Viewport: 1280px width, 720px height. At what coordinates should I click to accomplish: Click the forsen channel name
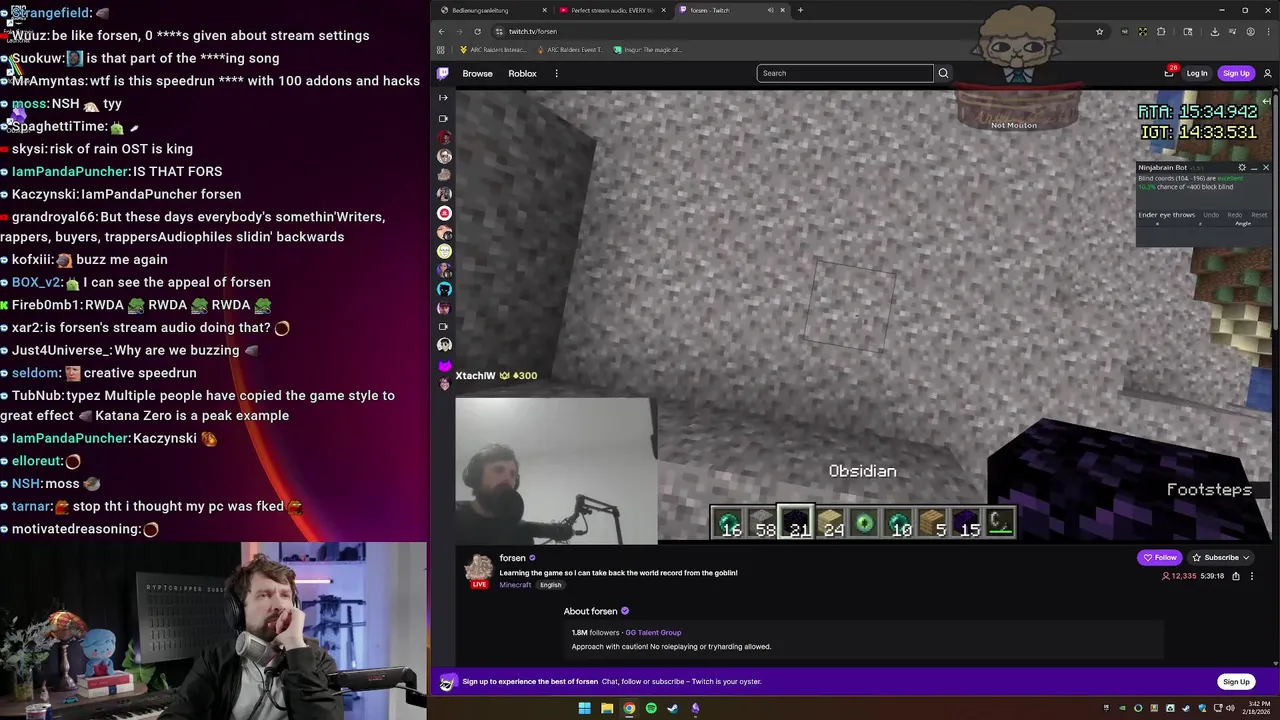coord(512,558)
